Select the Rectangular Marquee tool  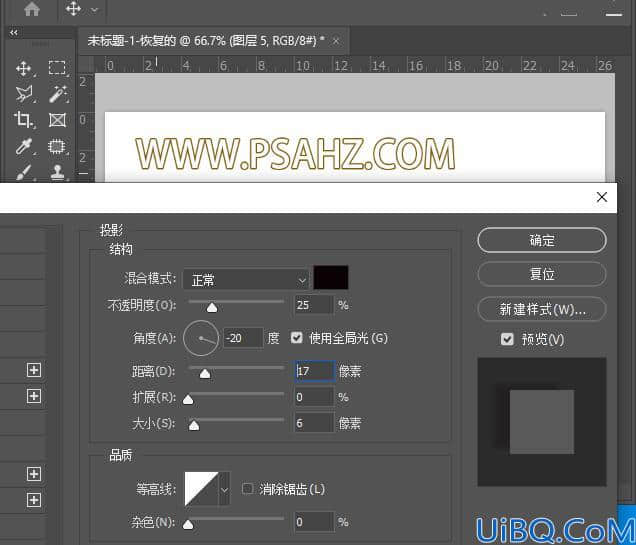pyautogui.click(x=57, y=68)
